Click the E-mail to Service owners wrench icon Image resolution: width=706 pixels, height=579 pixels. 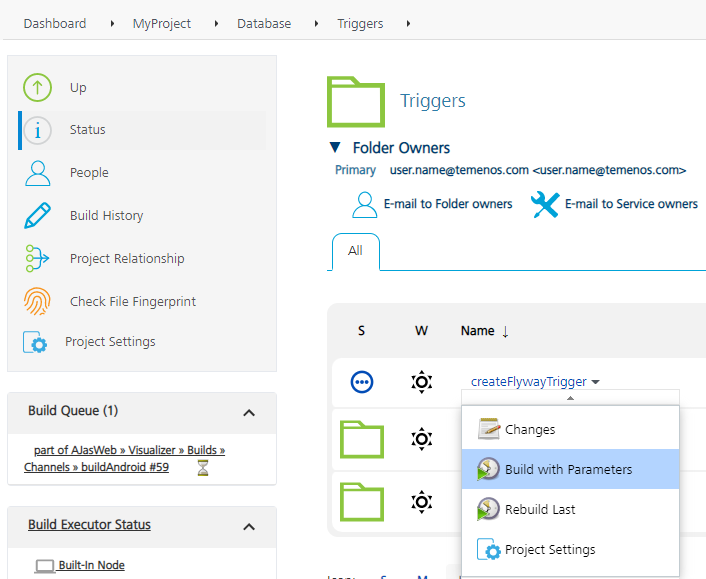pyautogui.click(x=545, y=204)
